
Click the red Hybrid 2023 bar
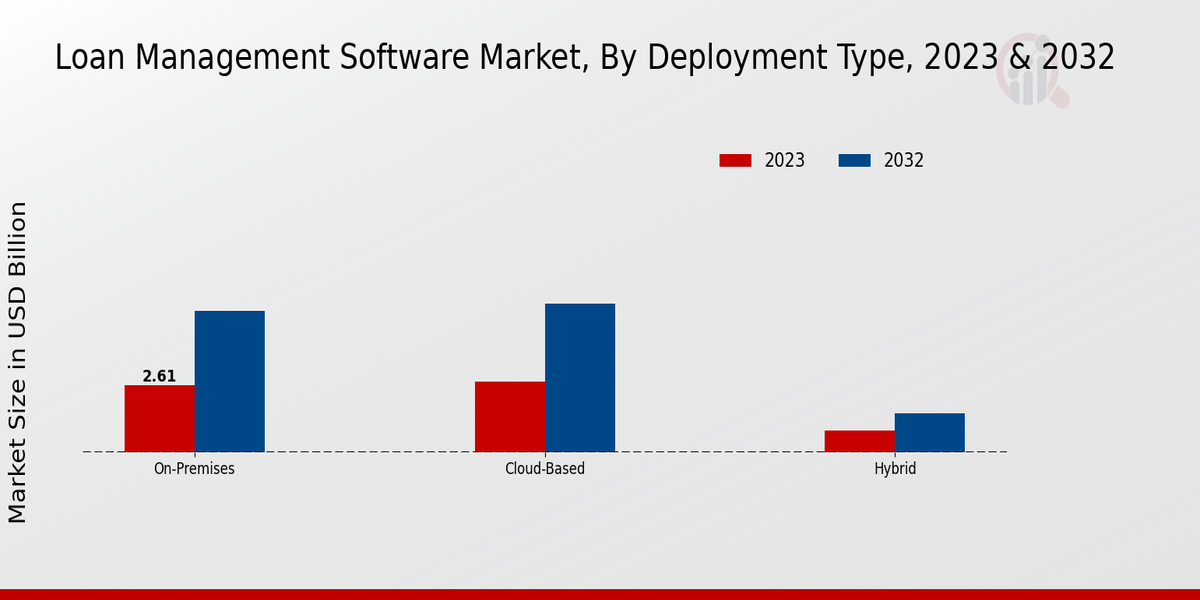859,441
